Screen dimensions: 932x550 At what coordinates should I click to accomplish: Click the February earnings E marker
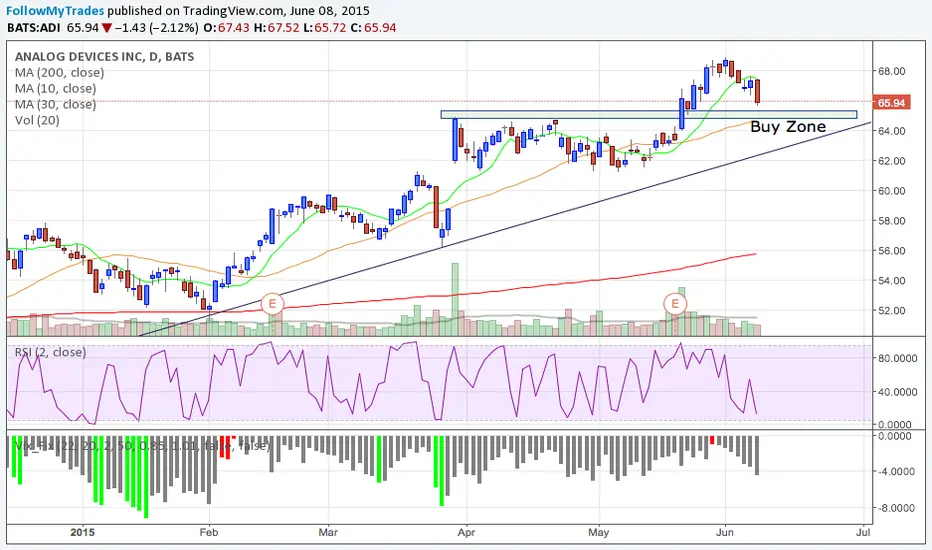(272, 304)
